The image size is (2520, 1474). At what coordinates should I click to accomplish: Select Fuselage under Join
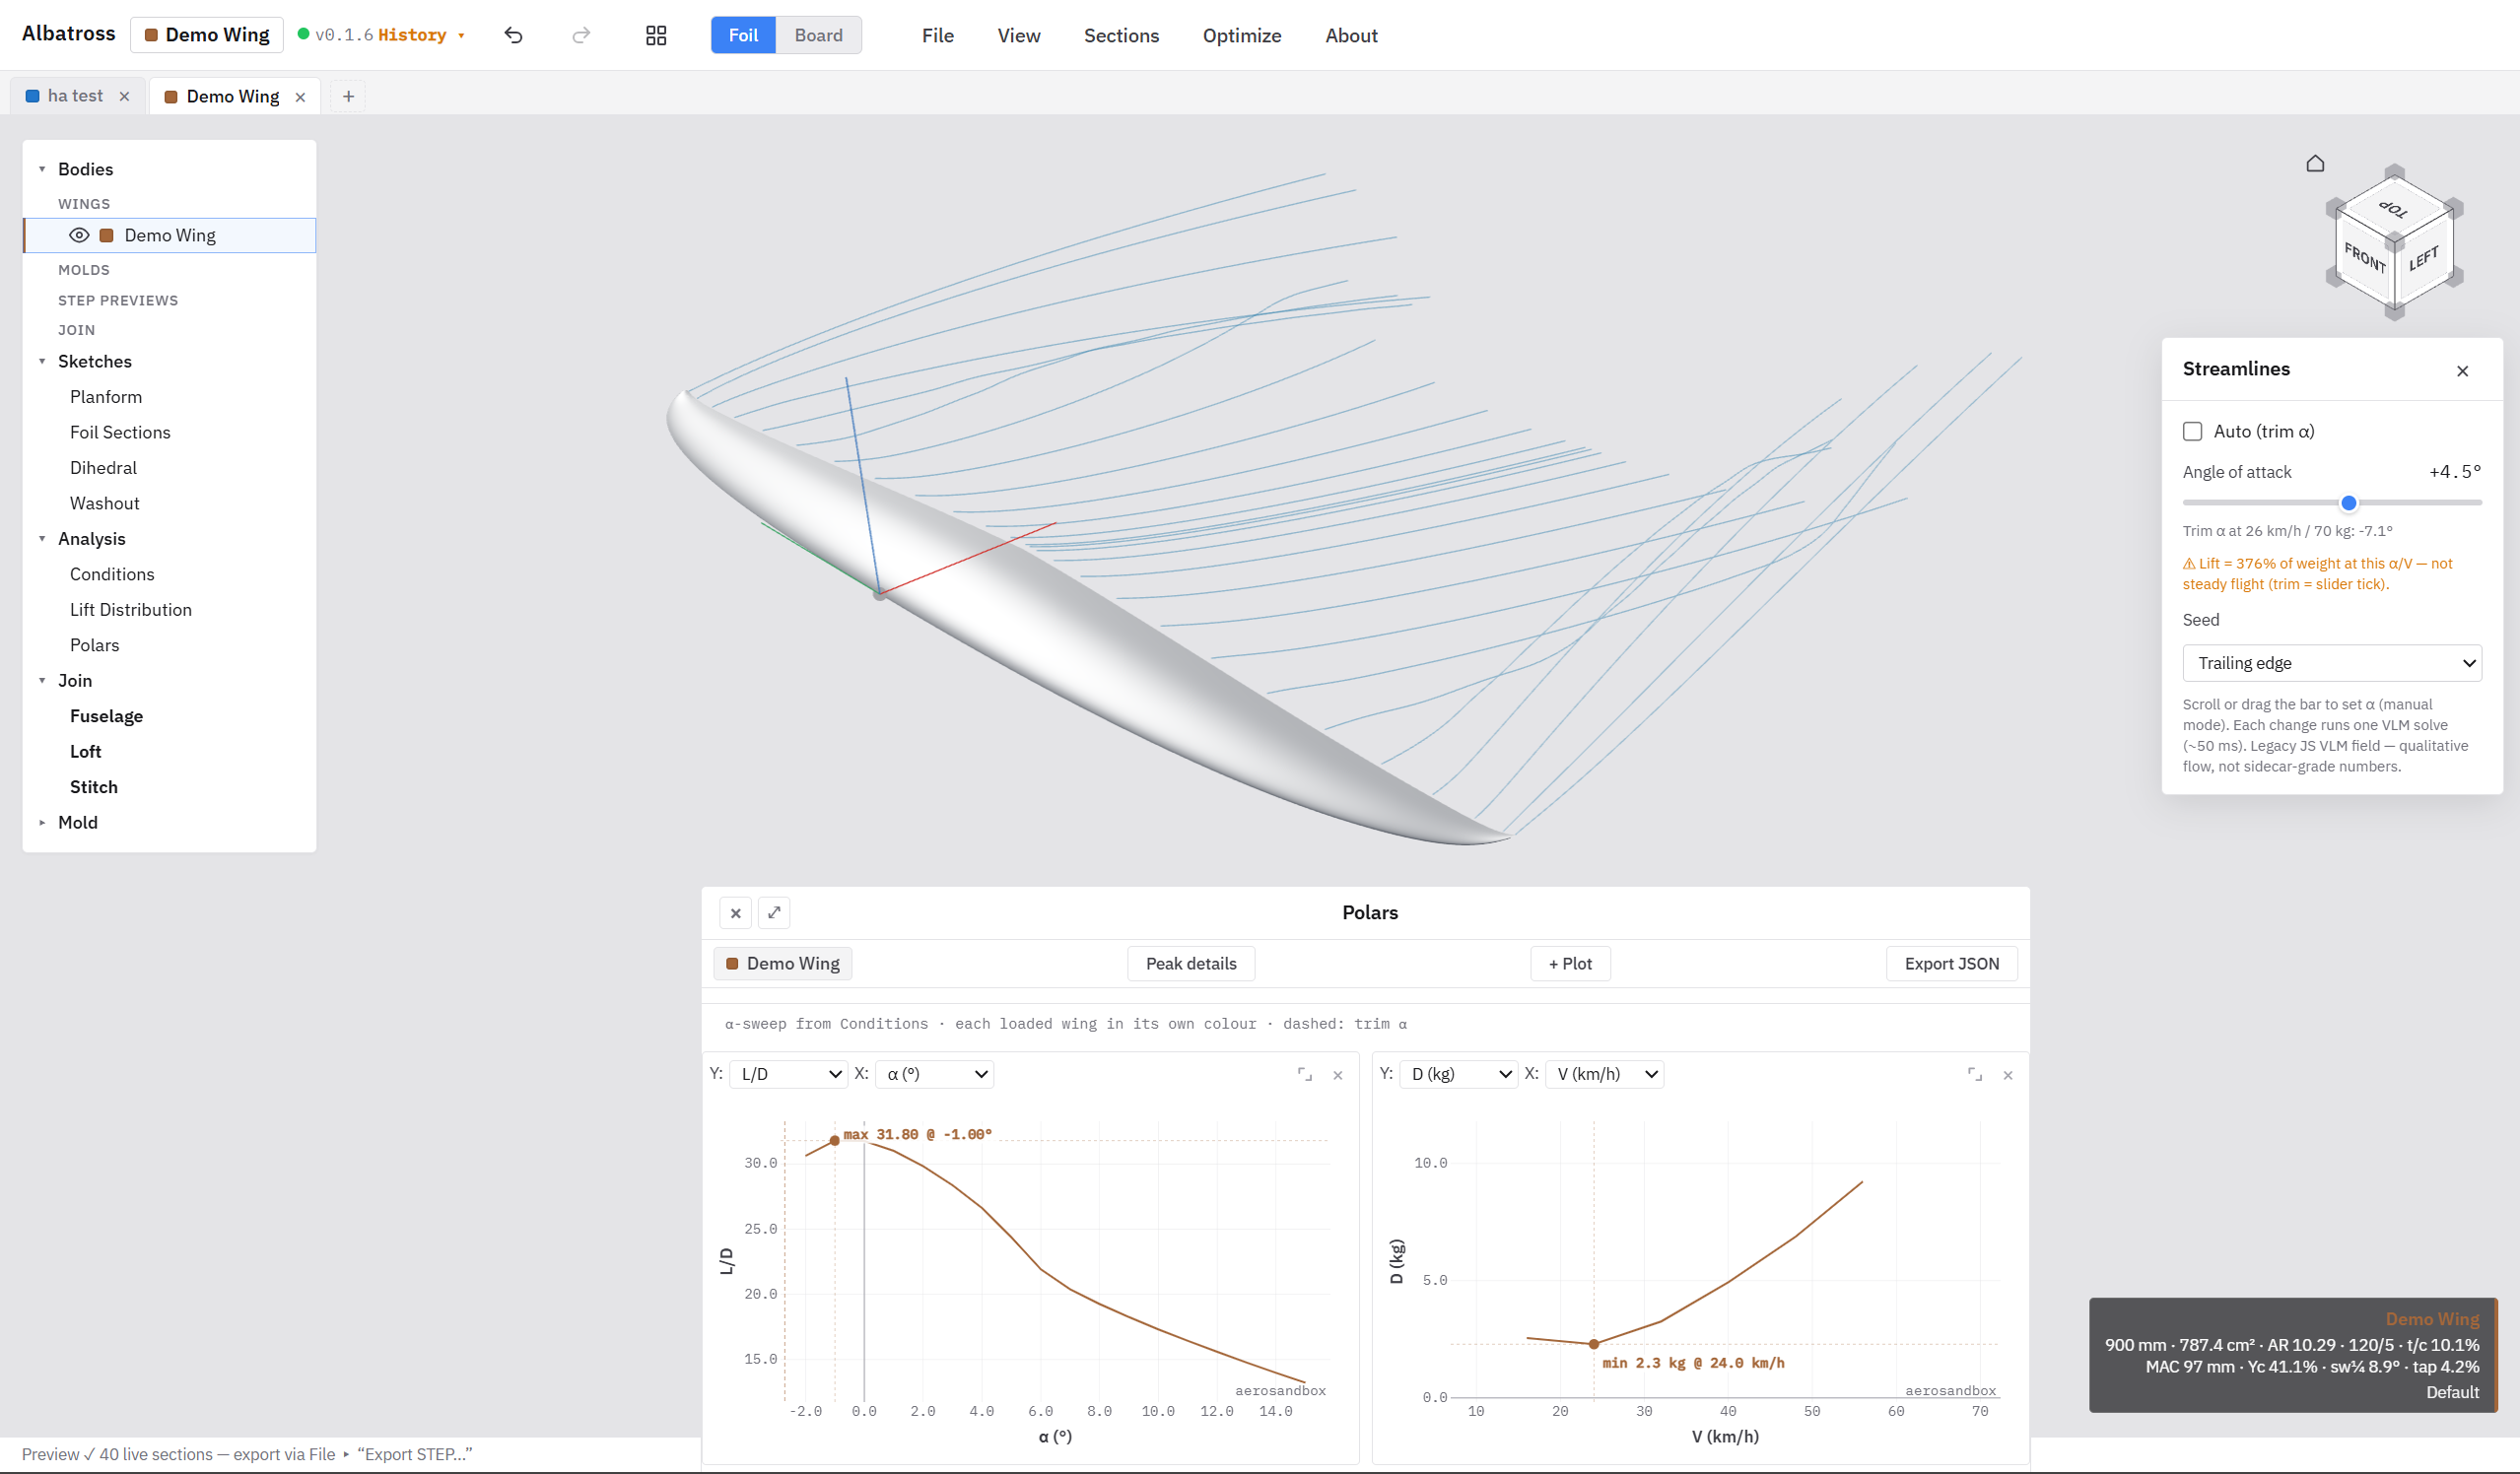[x=106, y=716]
